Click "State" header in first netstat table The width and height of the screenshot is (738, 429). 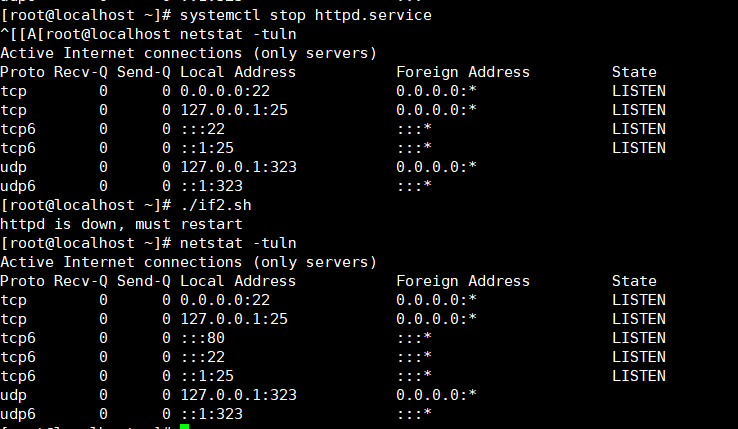pyautogui.click(x=634, y=72)
